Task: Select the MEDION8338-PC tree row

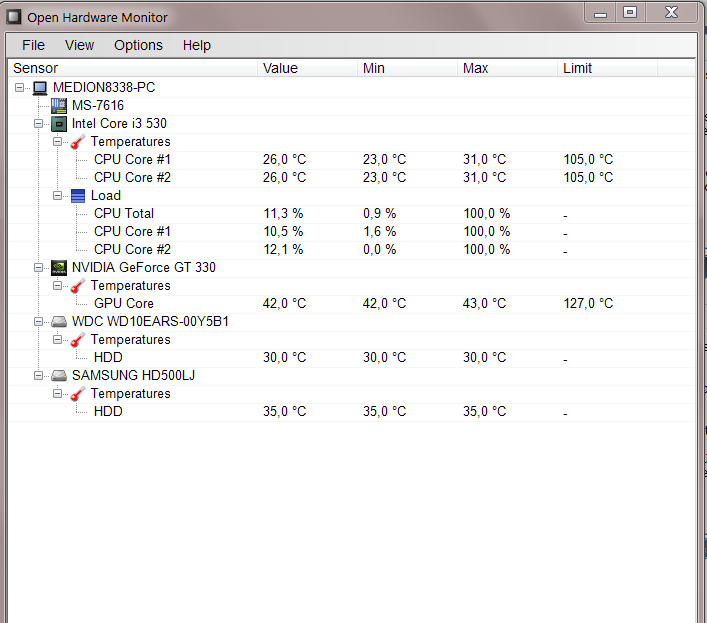Action: 352,87
